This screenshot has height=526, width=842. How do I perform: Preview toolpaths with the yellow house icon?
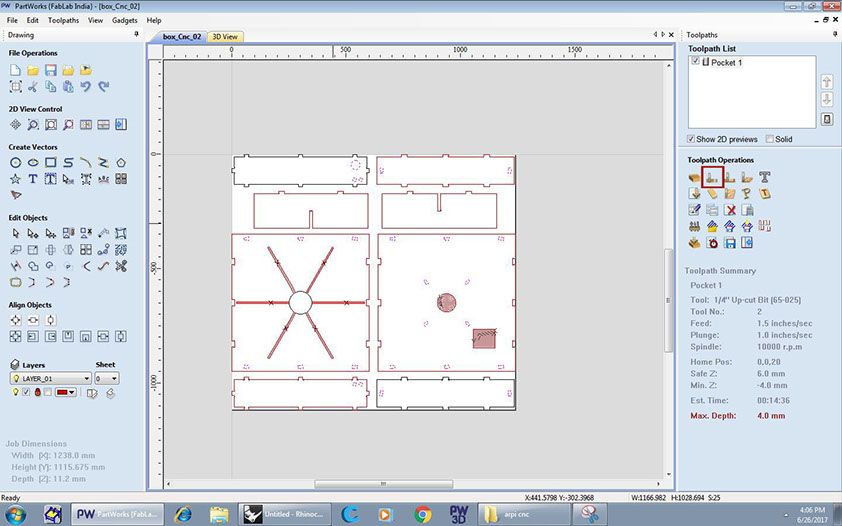(x=713, y=226)
